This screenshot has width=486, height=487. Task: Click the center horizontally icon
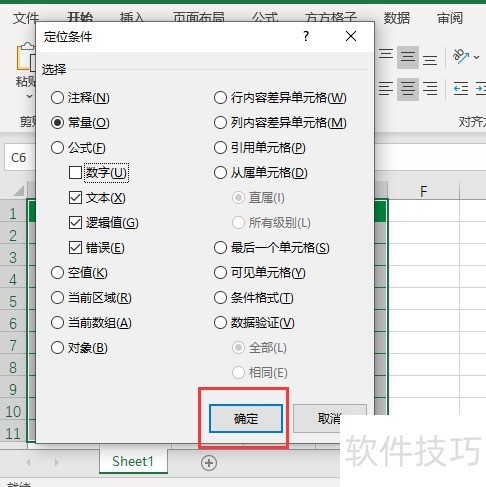[x=408, y=89]
